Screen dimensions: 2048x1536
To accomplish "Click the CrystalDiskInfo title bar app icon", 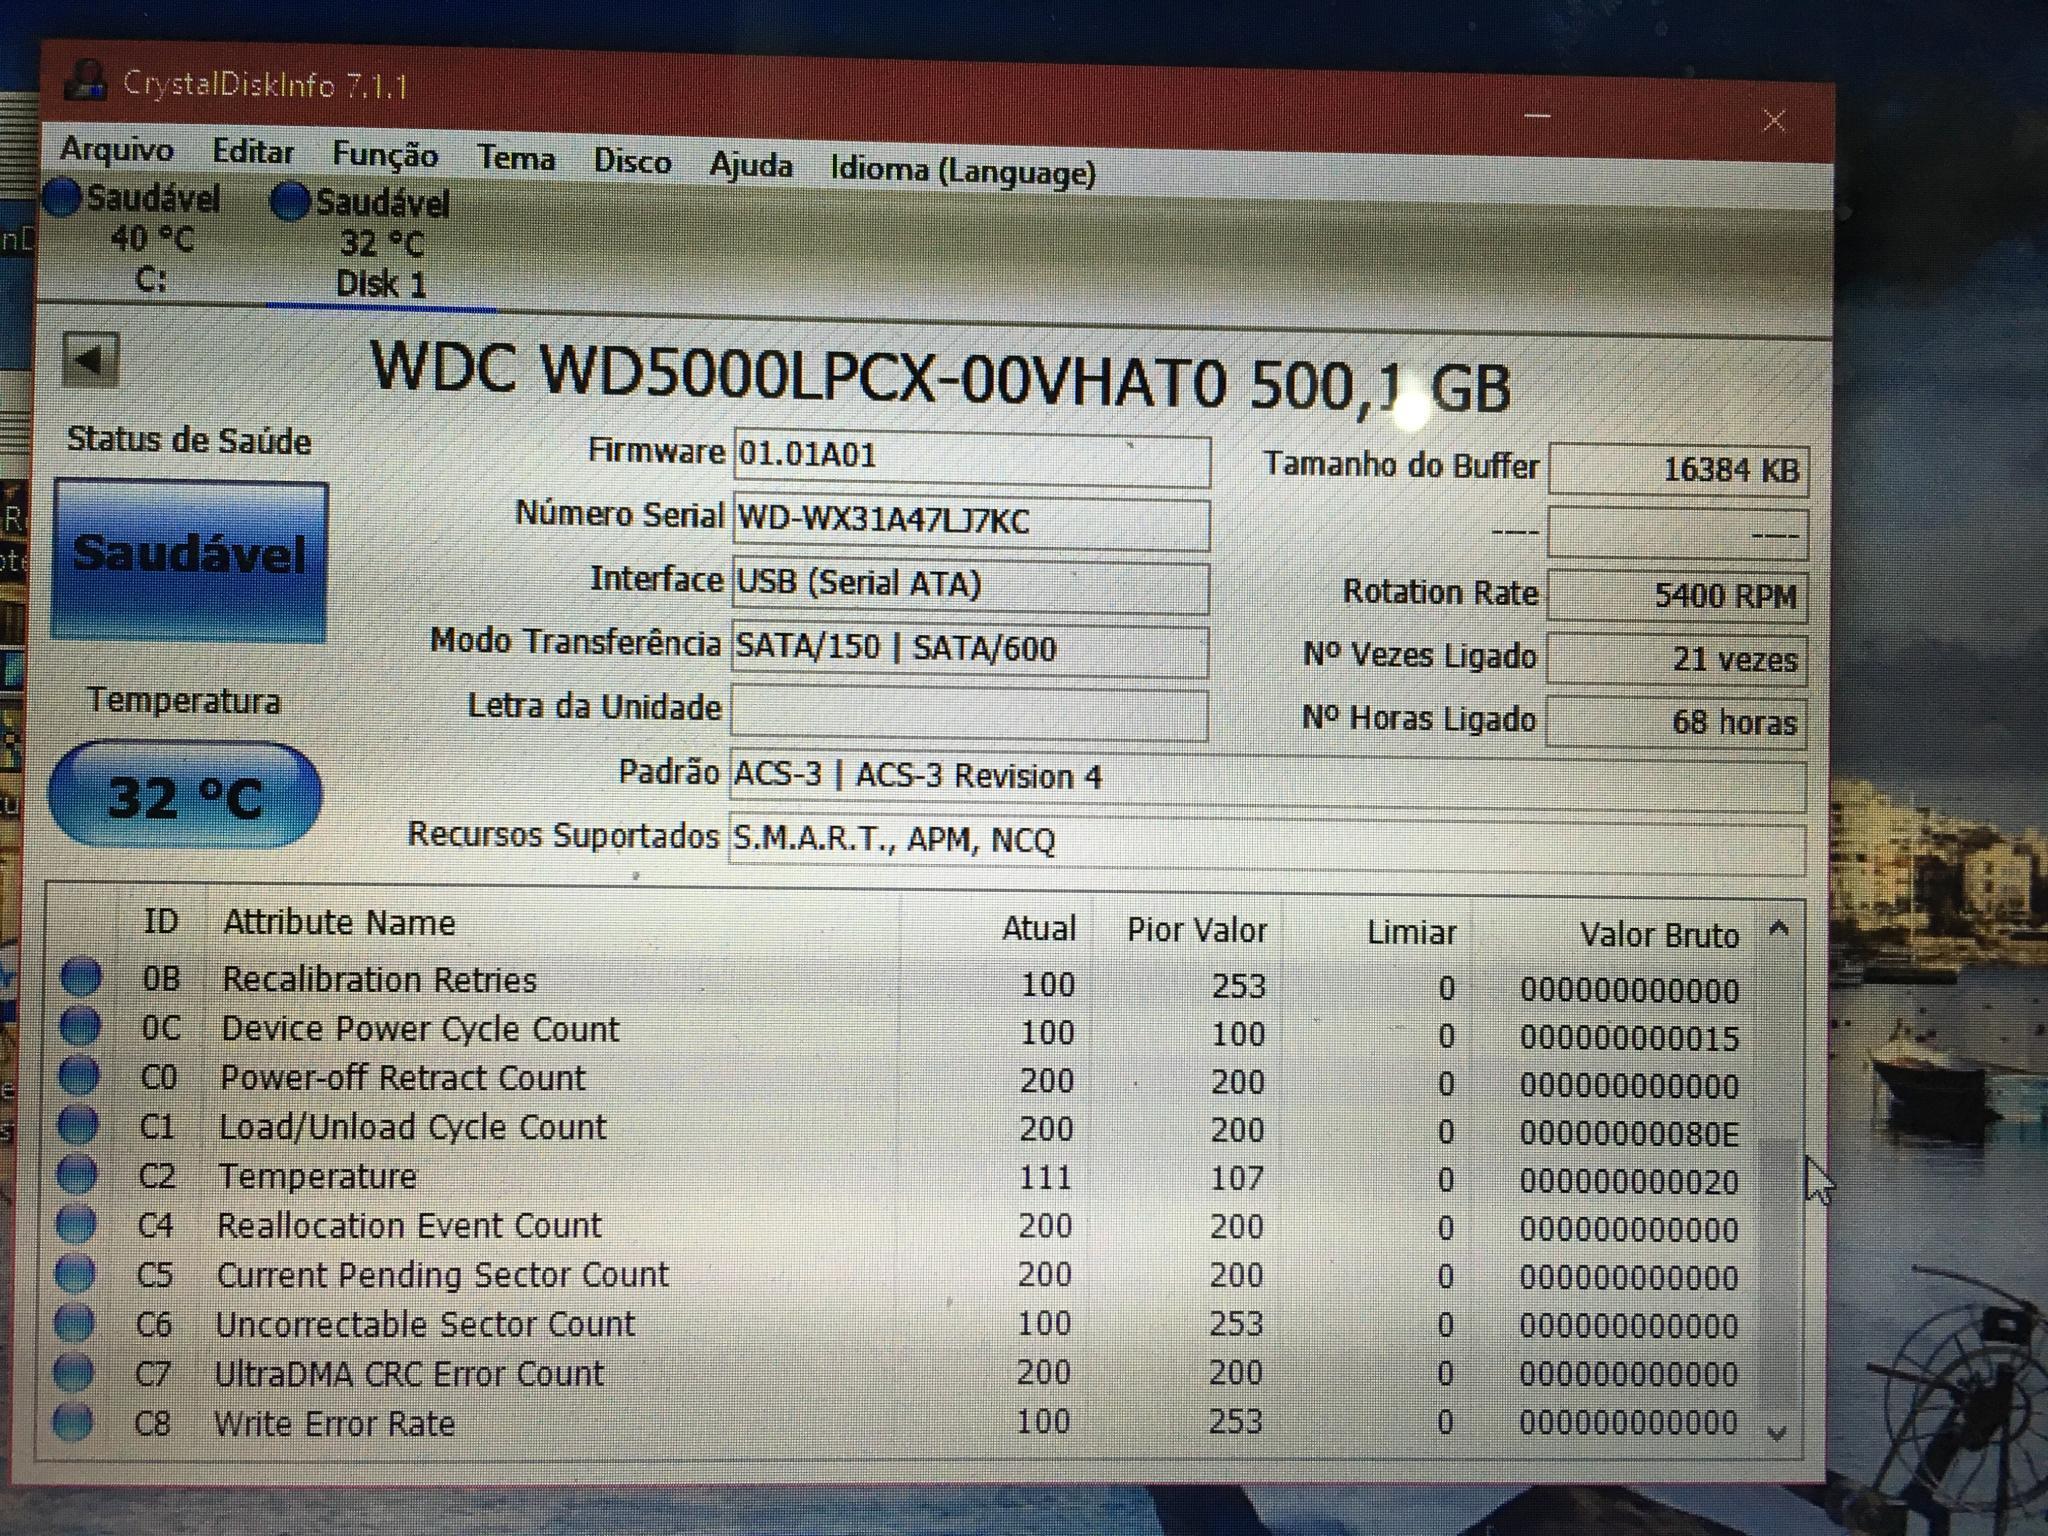I will 86,80.
